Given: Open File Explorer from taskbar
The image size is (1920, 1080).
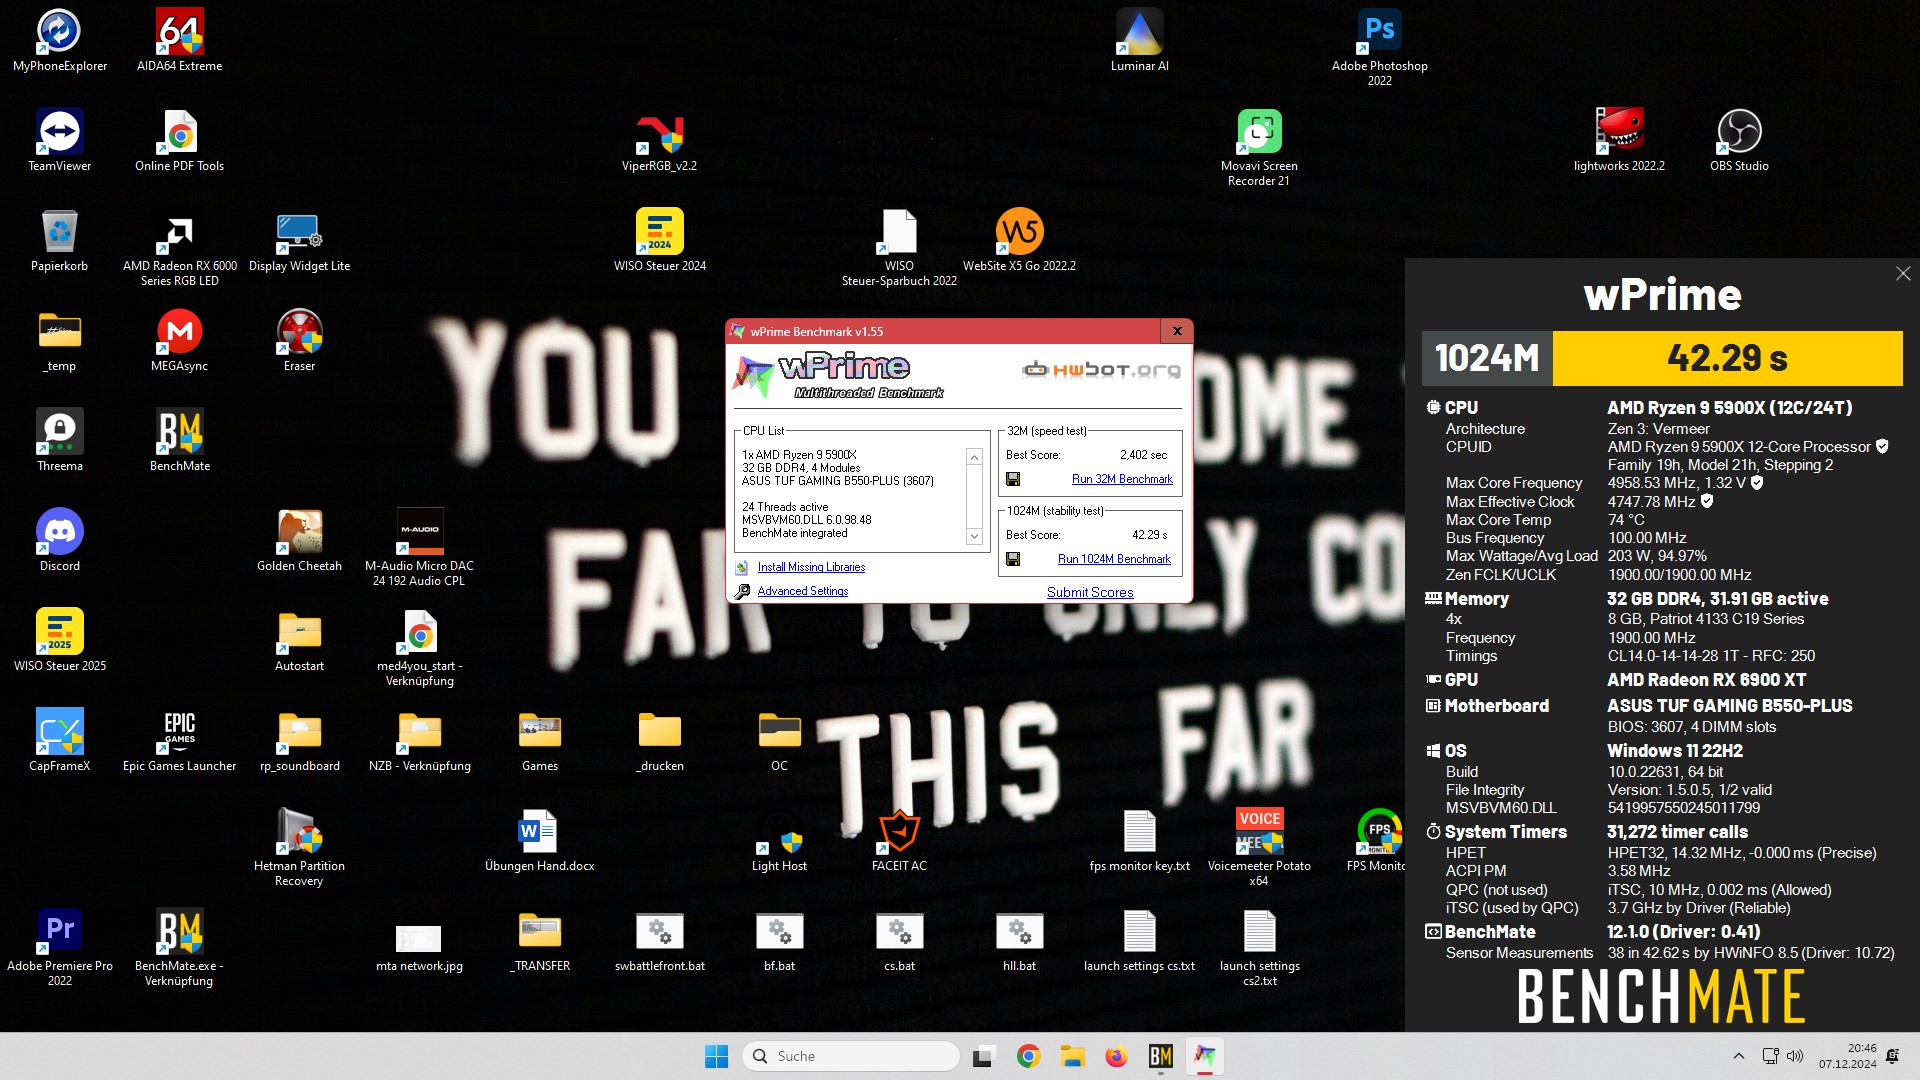Looking at the screenshot, I should tap(1072, 1056).
